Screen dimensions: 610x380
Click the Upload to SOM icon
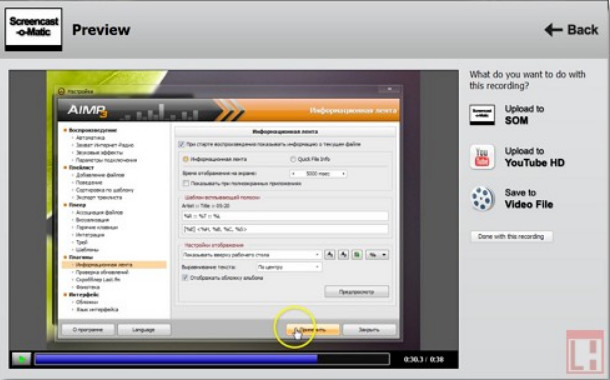click(x=482, y=115)
